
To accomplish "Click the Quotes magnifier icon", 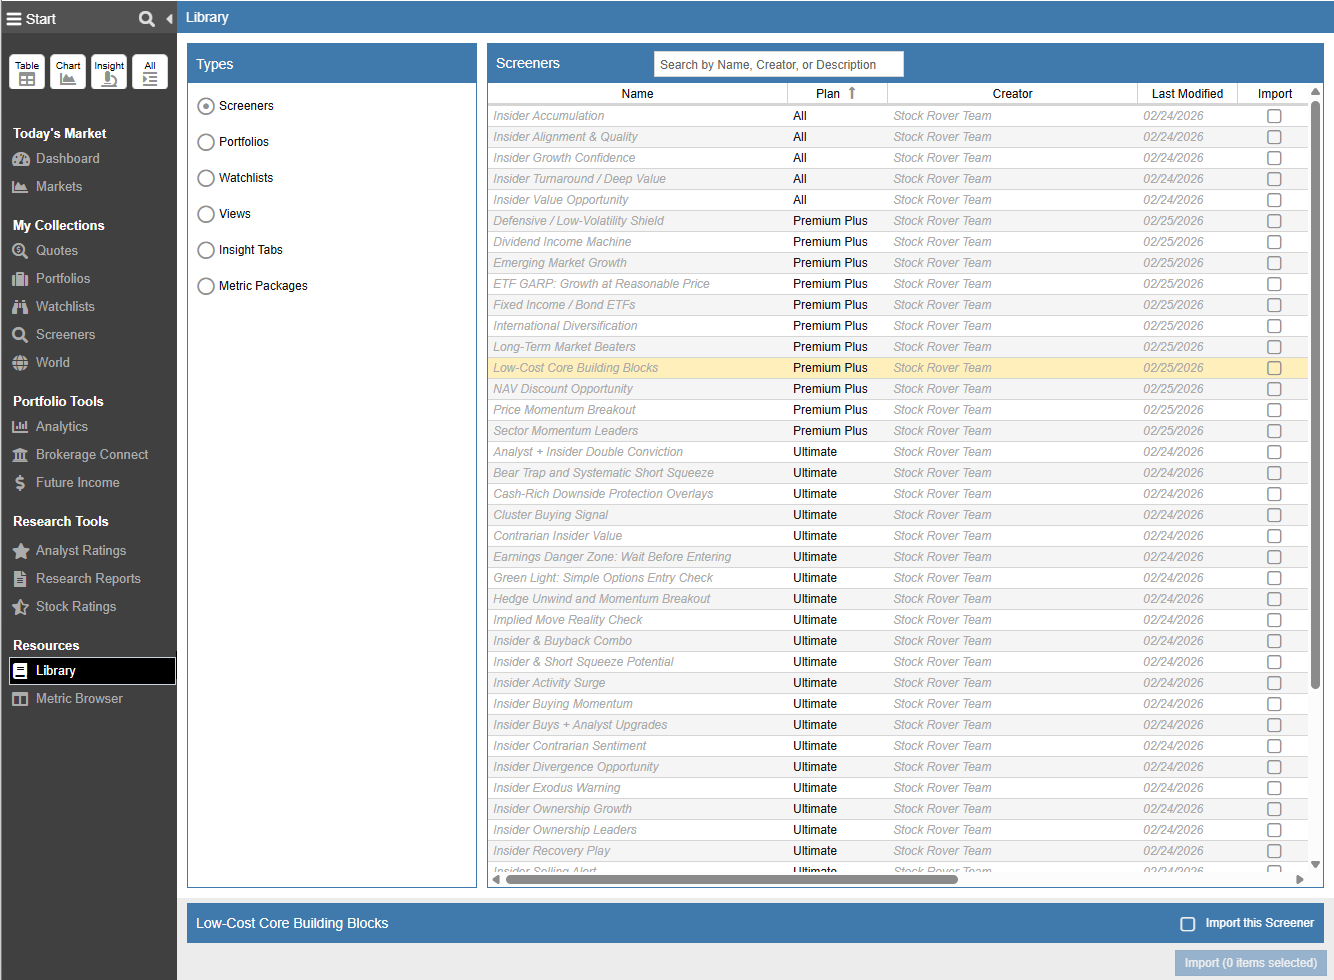I will pos(20,251).
